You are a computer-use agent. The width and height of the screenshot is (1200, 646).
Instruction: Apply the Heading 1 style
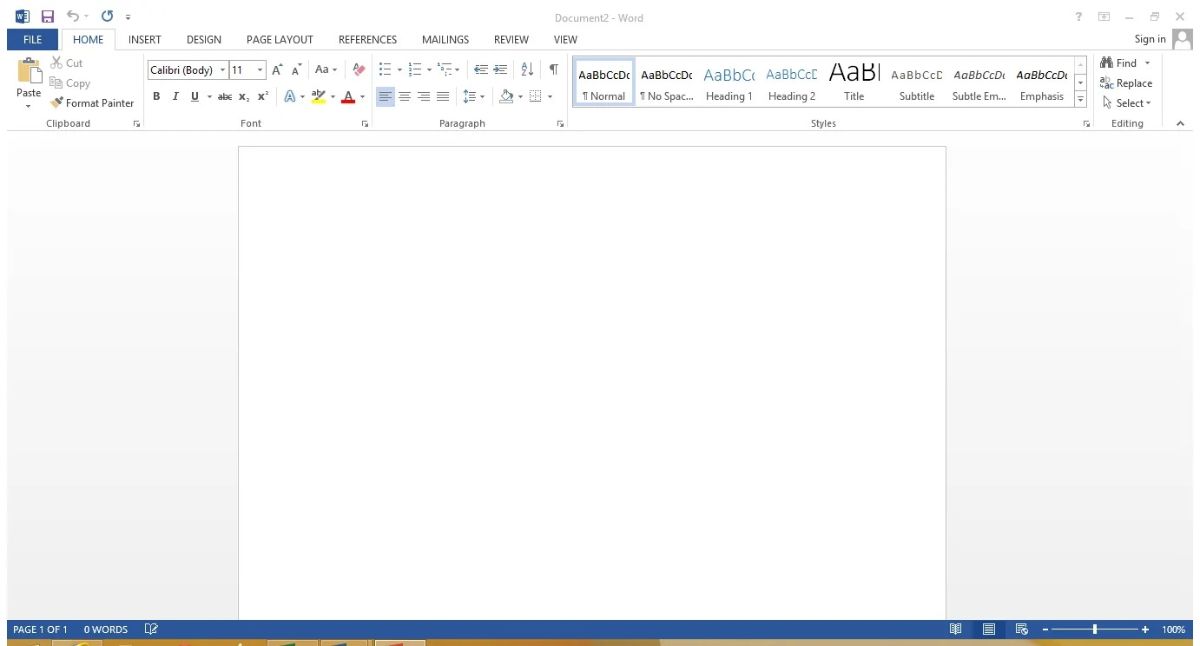point(729,83)
